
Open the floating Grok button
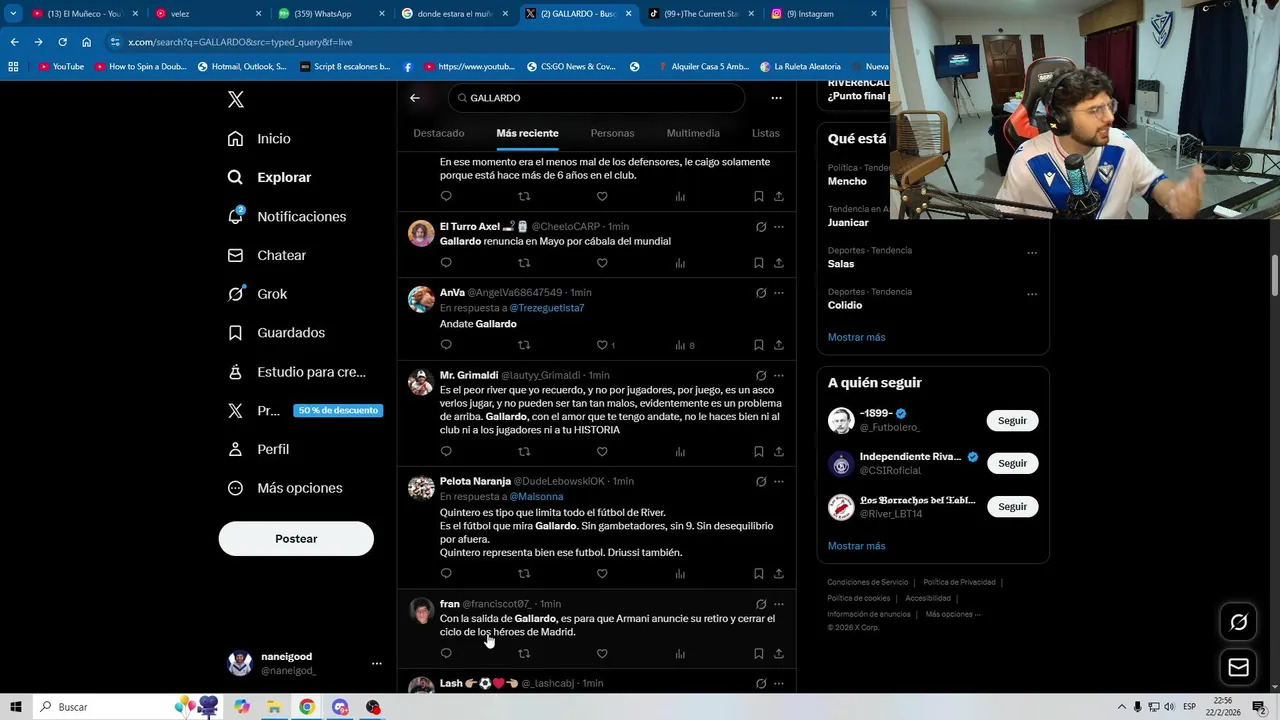pyautogui.click(x=1238, y=622)
